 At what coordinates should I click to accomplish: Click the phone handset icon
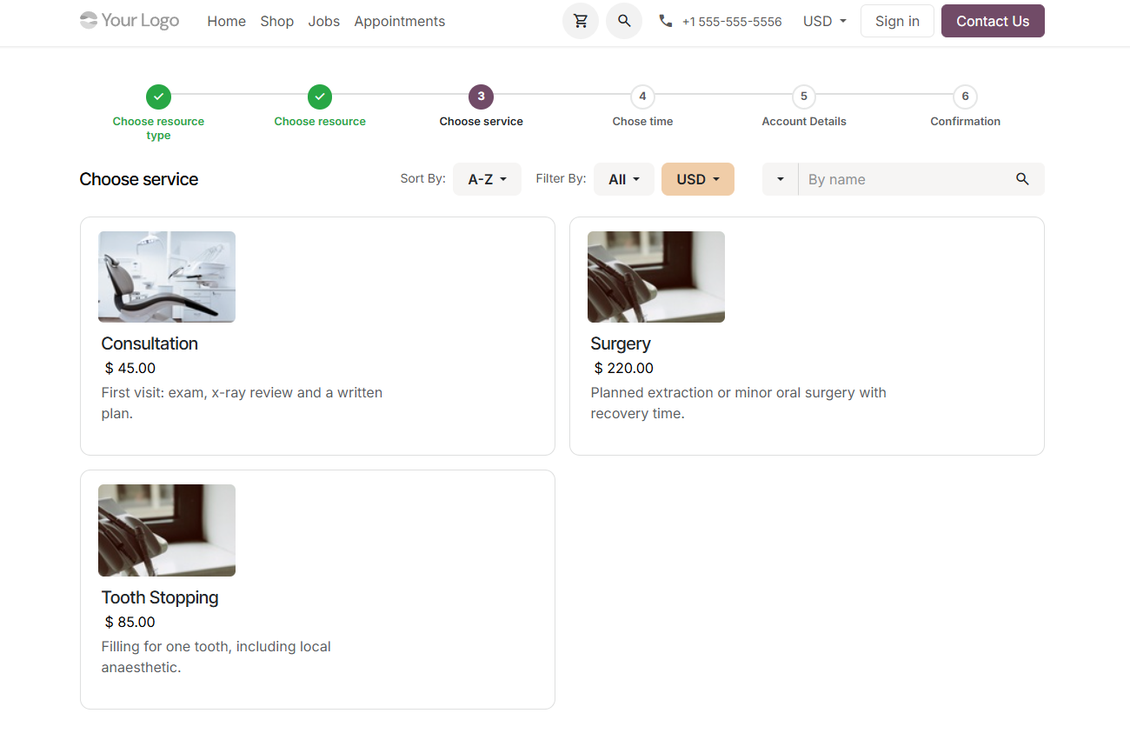(666, 21)
